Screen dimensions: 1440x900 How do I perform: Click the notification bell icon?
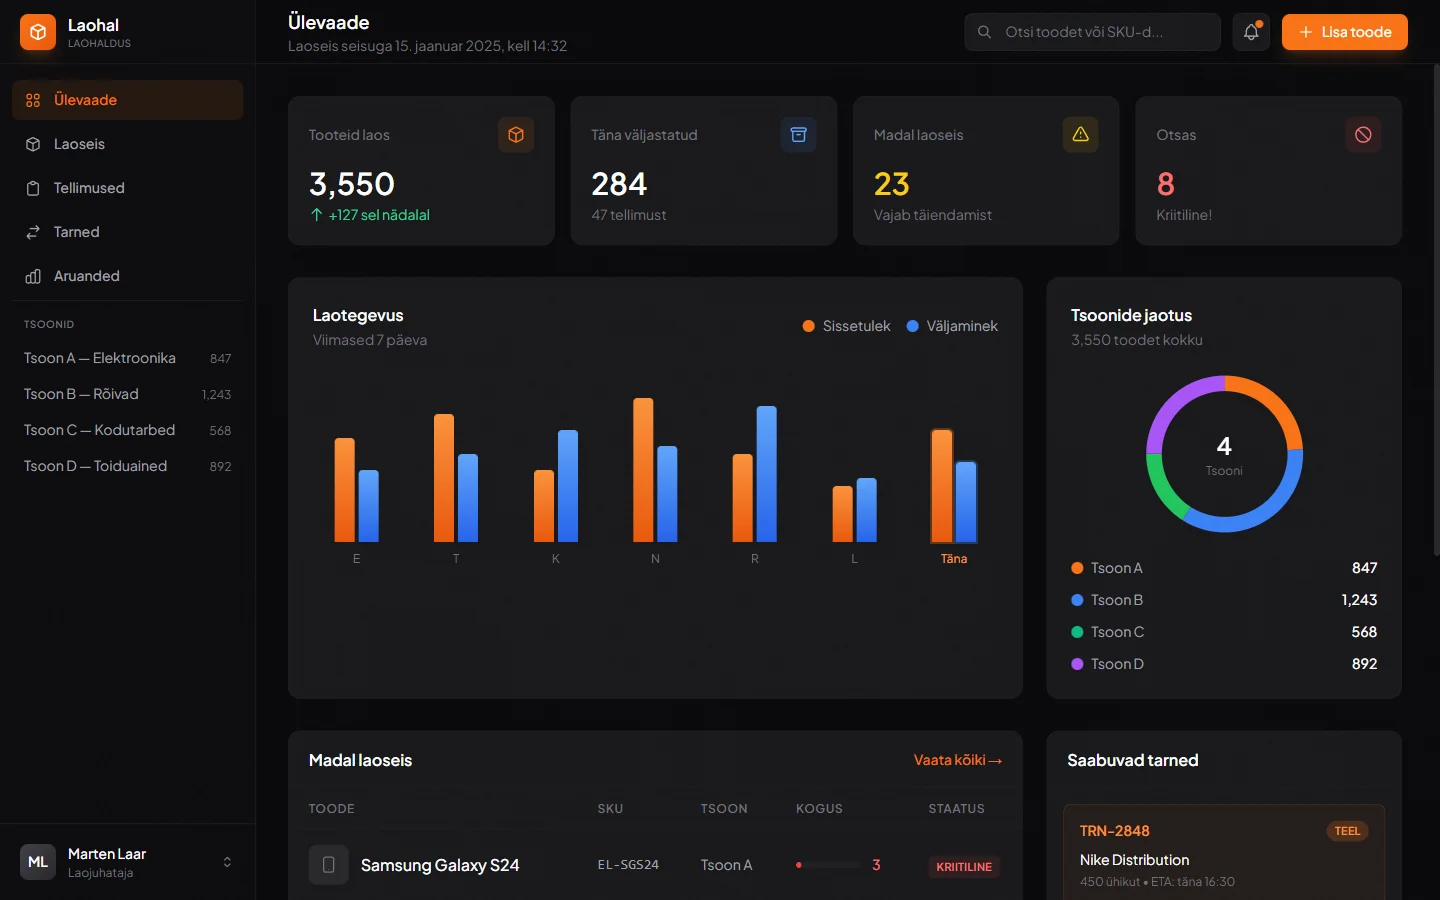pos(1251,32)
